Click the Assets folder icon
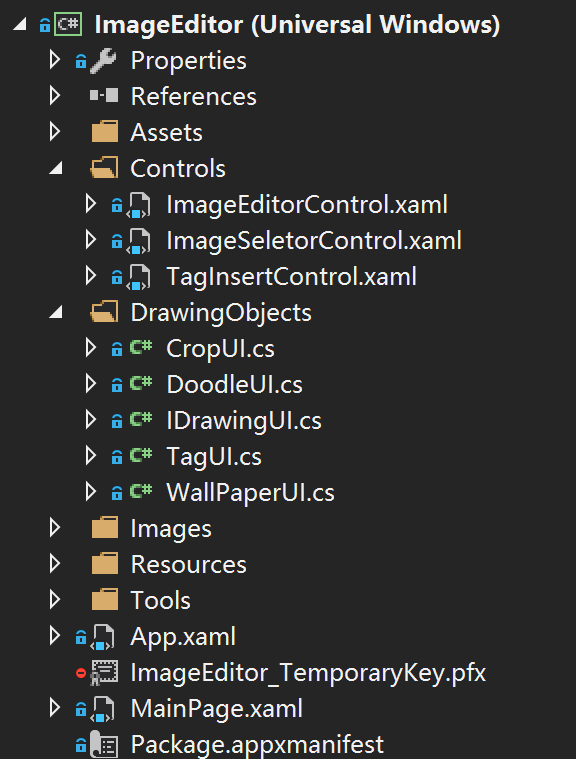The image size is (576, 759). click(105, 132)
